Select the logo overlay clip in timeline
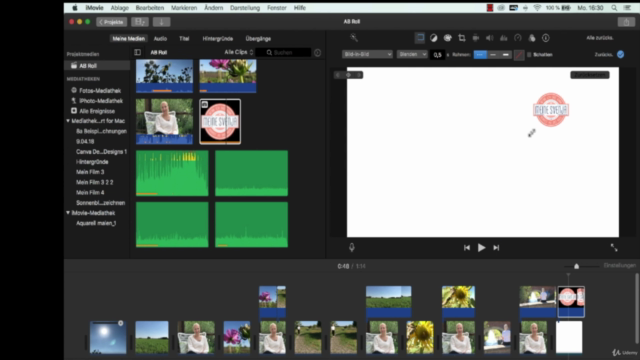Image resolution: width=640 pixels, height=360 pixels. pyautogui.click(x=571, y=302)
